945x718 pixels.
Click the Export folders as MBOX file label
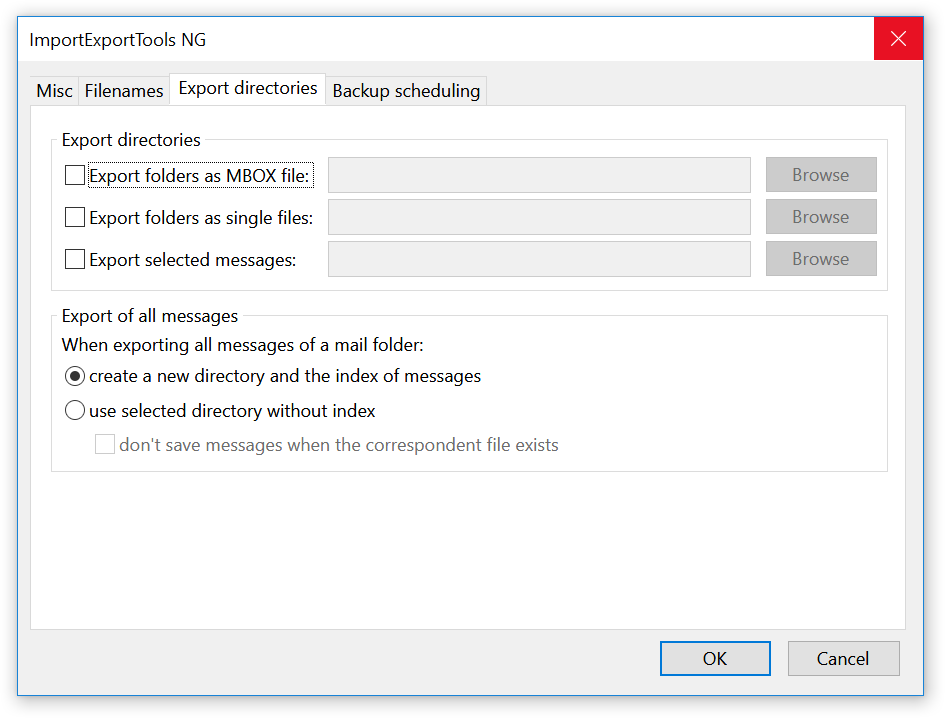[x=199, y=175]
